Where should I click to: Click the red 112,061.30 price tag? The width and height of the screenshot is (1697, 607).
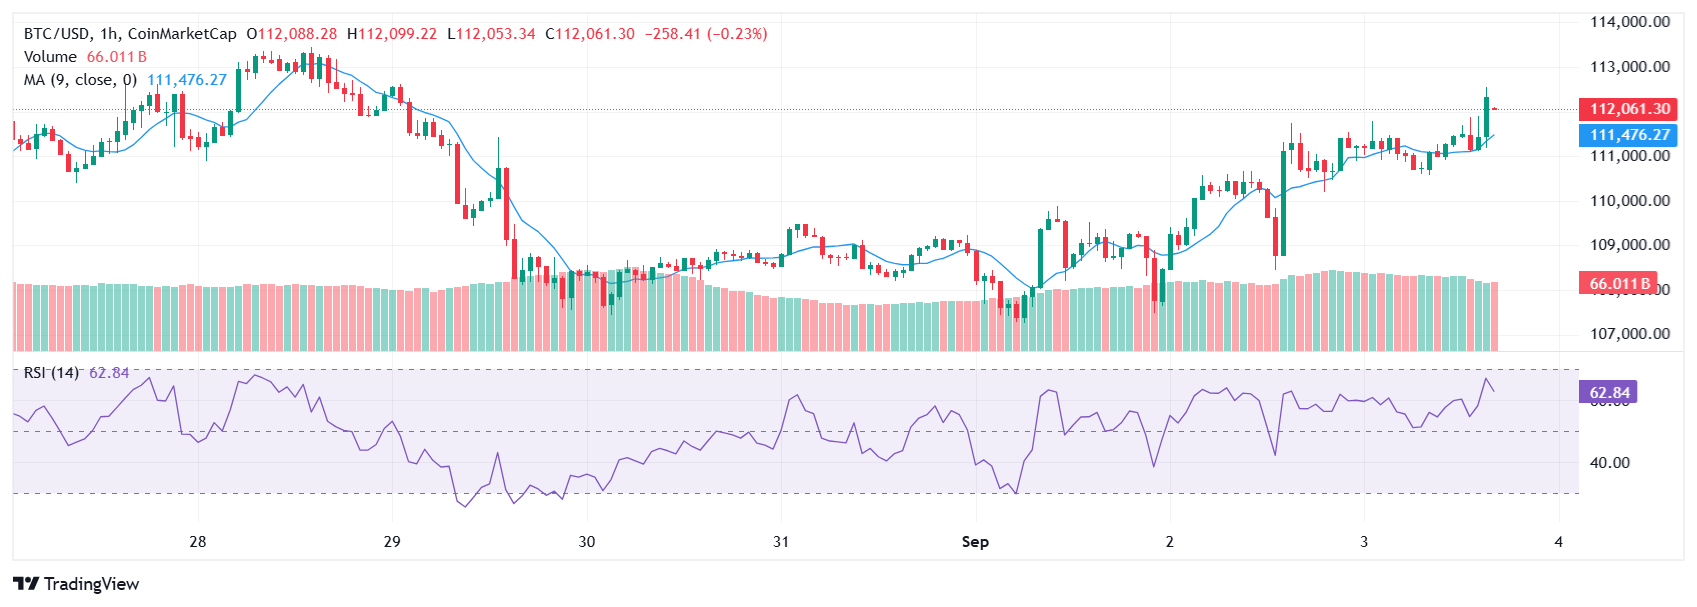click(x=1629, y=109)
